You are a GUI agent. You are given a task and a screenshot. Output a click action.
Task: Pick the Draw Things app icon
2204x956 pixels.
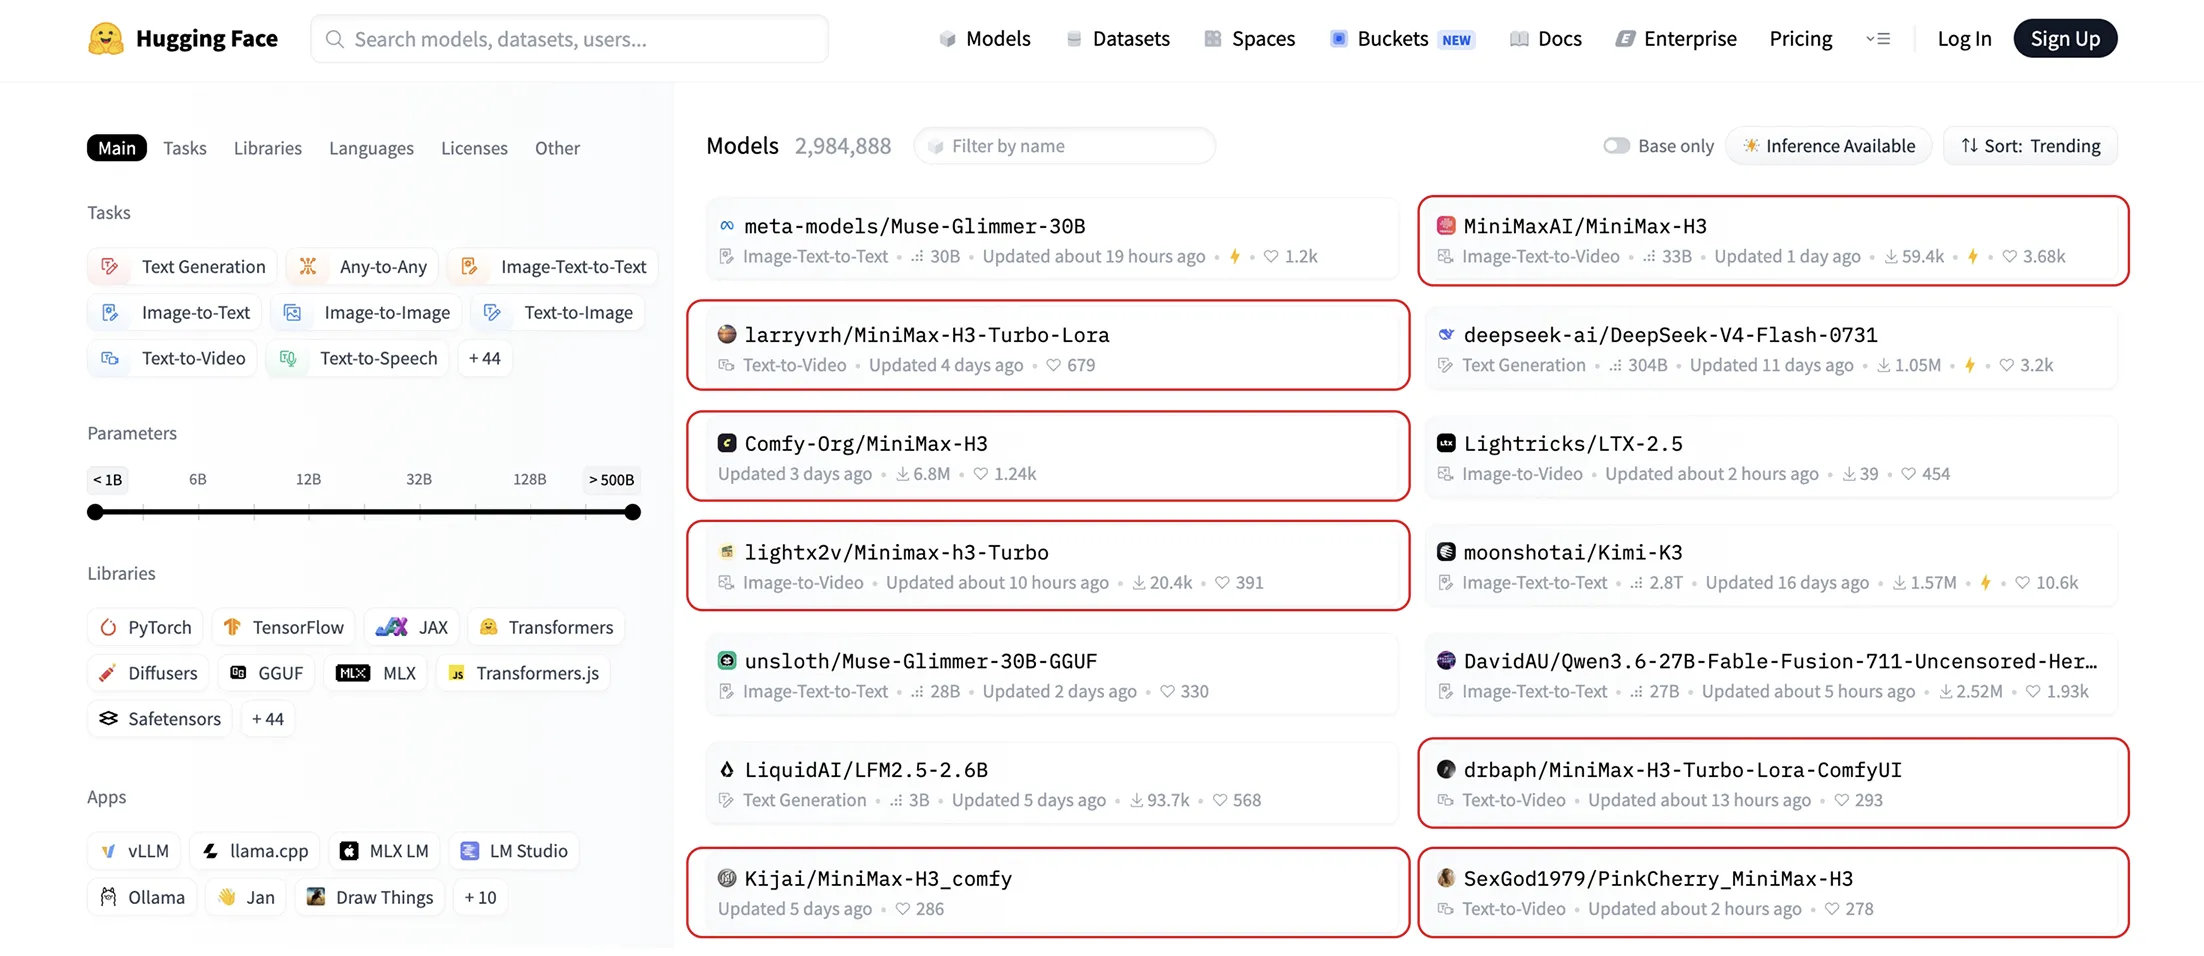[x=316, y=897]
